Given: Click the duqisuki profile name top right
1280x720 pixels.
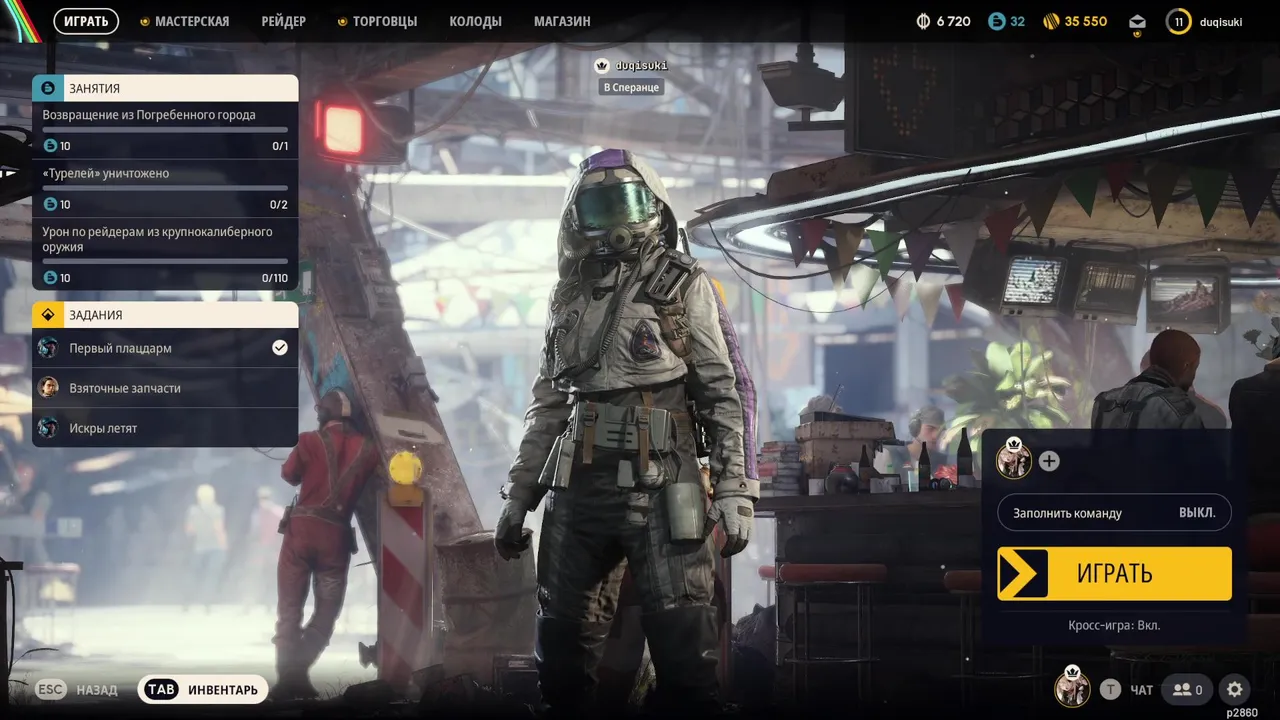Looking at the screenshot, I should tap(1221, 21).
